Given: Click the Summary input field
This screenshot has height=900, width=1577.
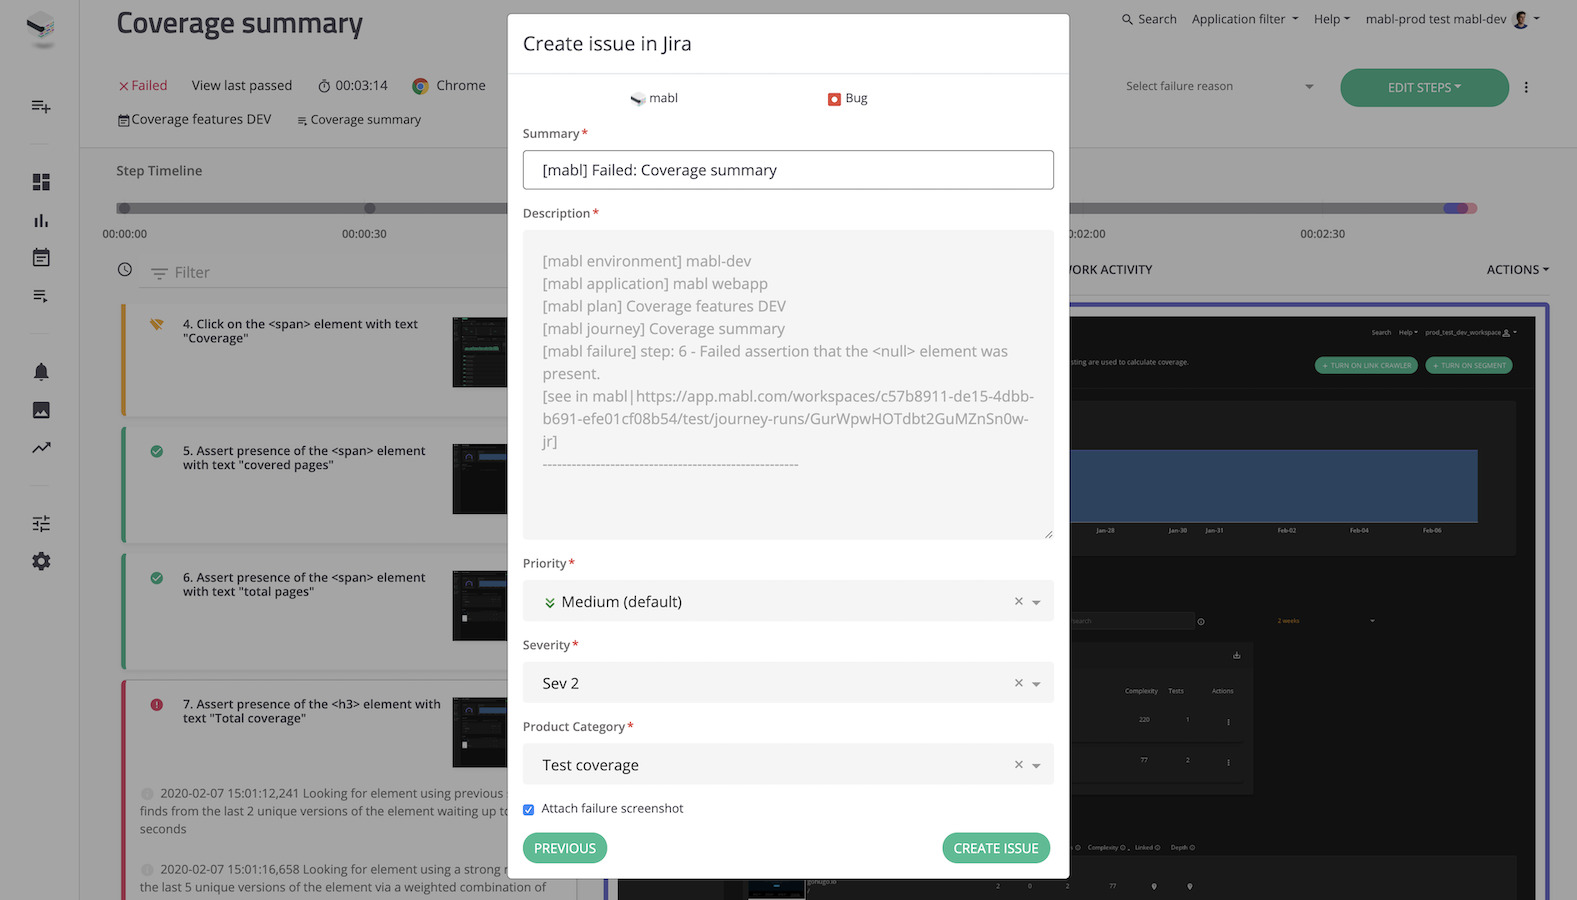Looking at the screenshot, I should pos(788,170).
